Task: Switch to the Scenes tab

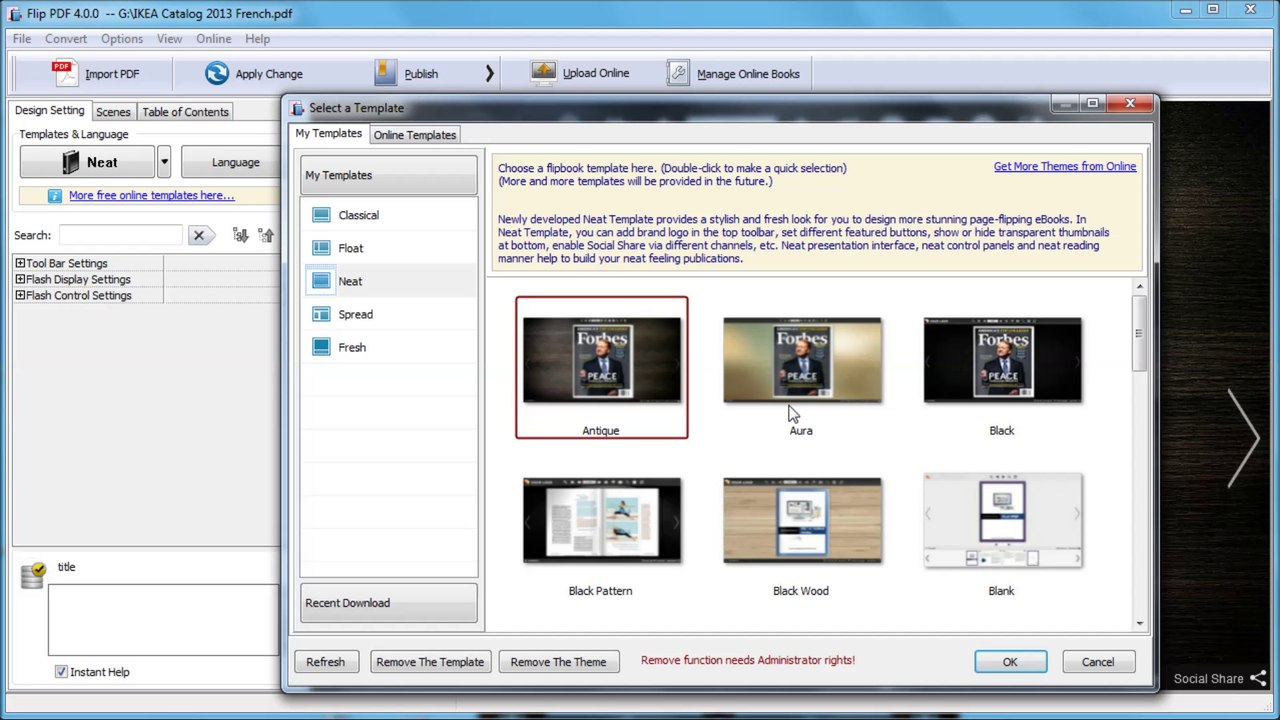Action: 113,112
